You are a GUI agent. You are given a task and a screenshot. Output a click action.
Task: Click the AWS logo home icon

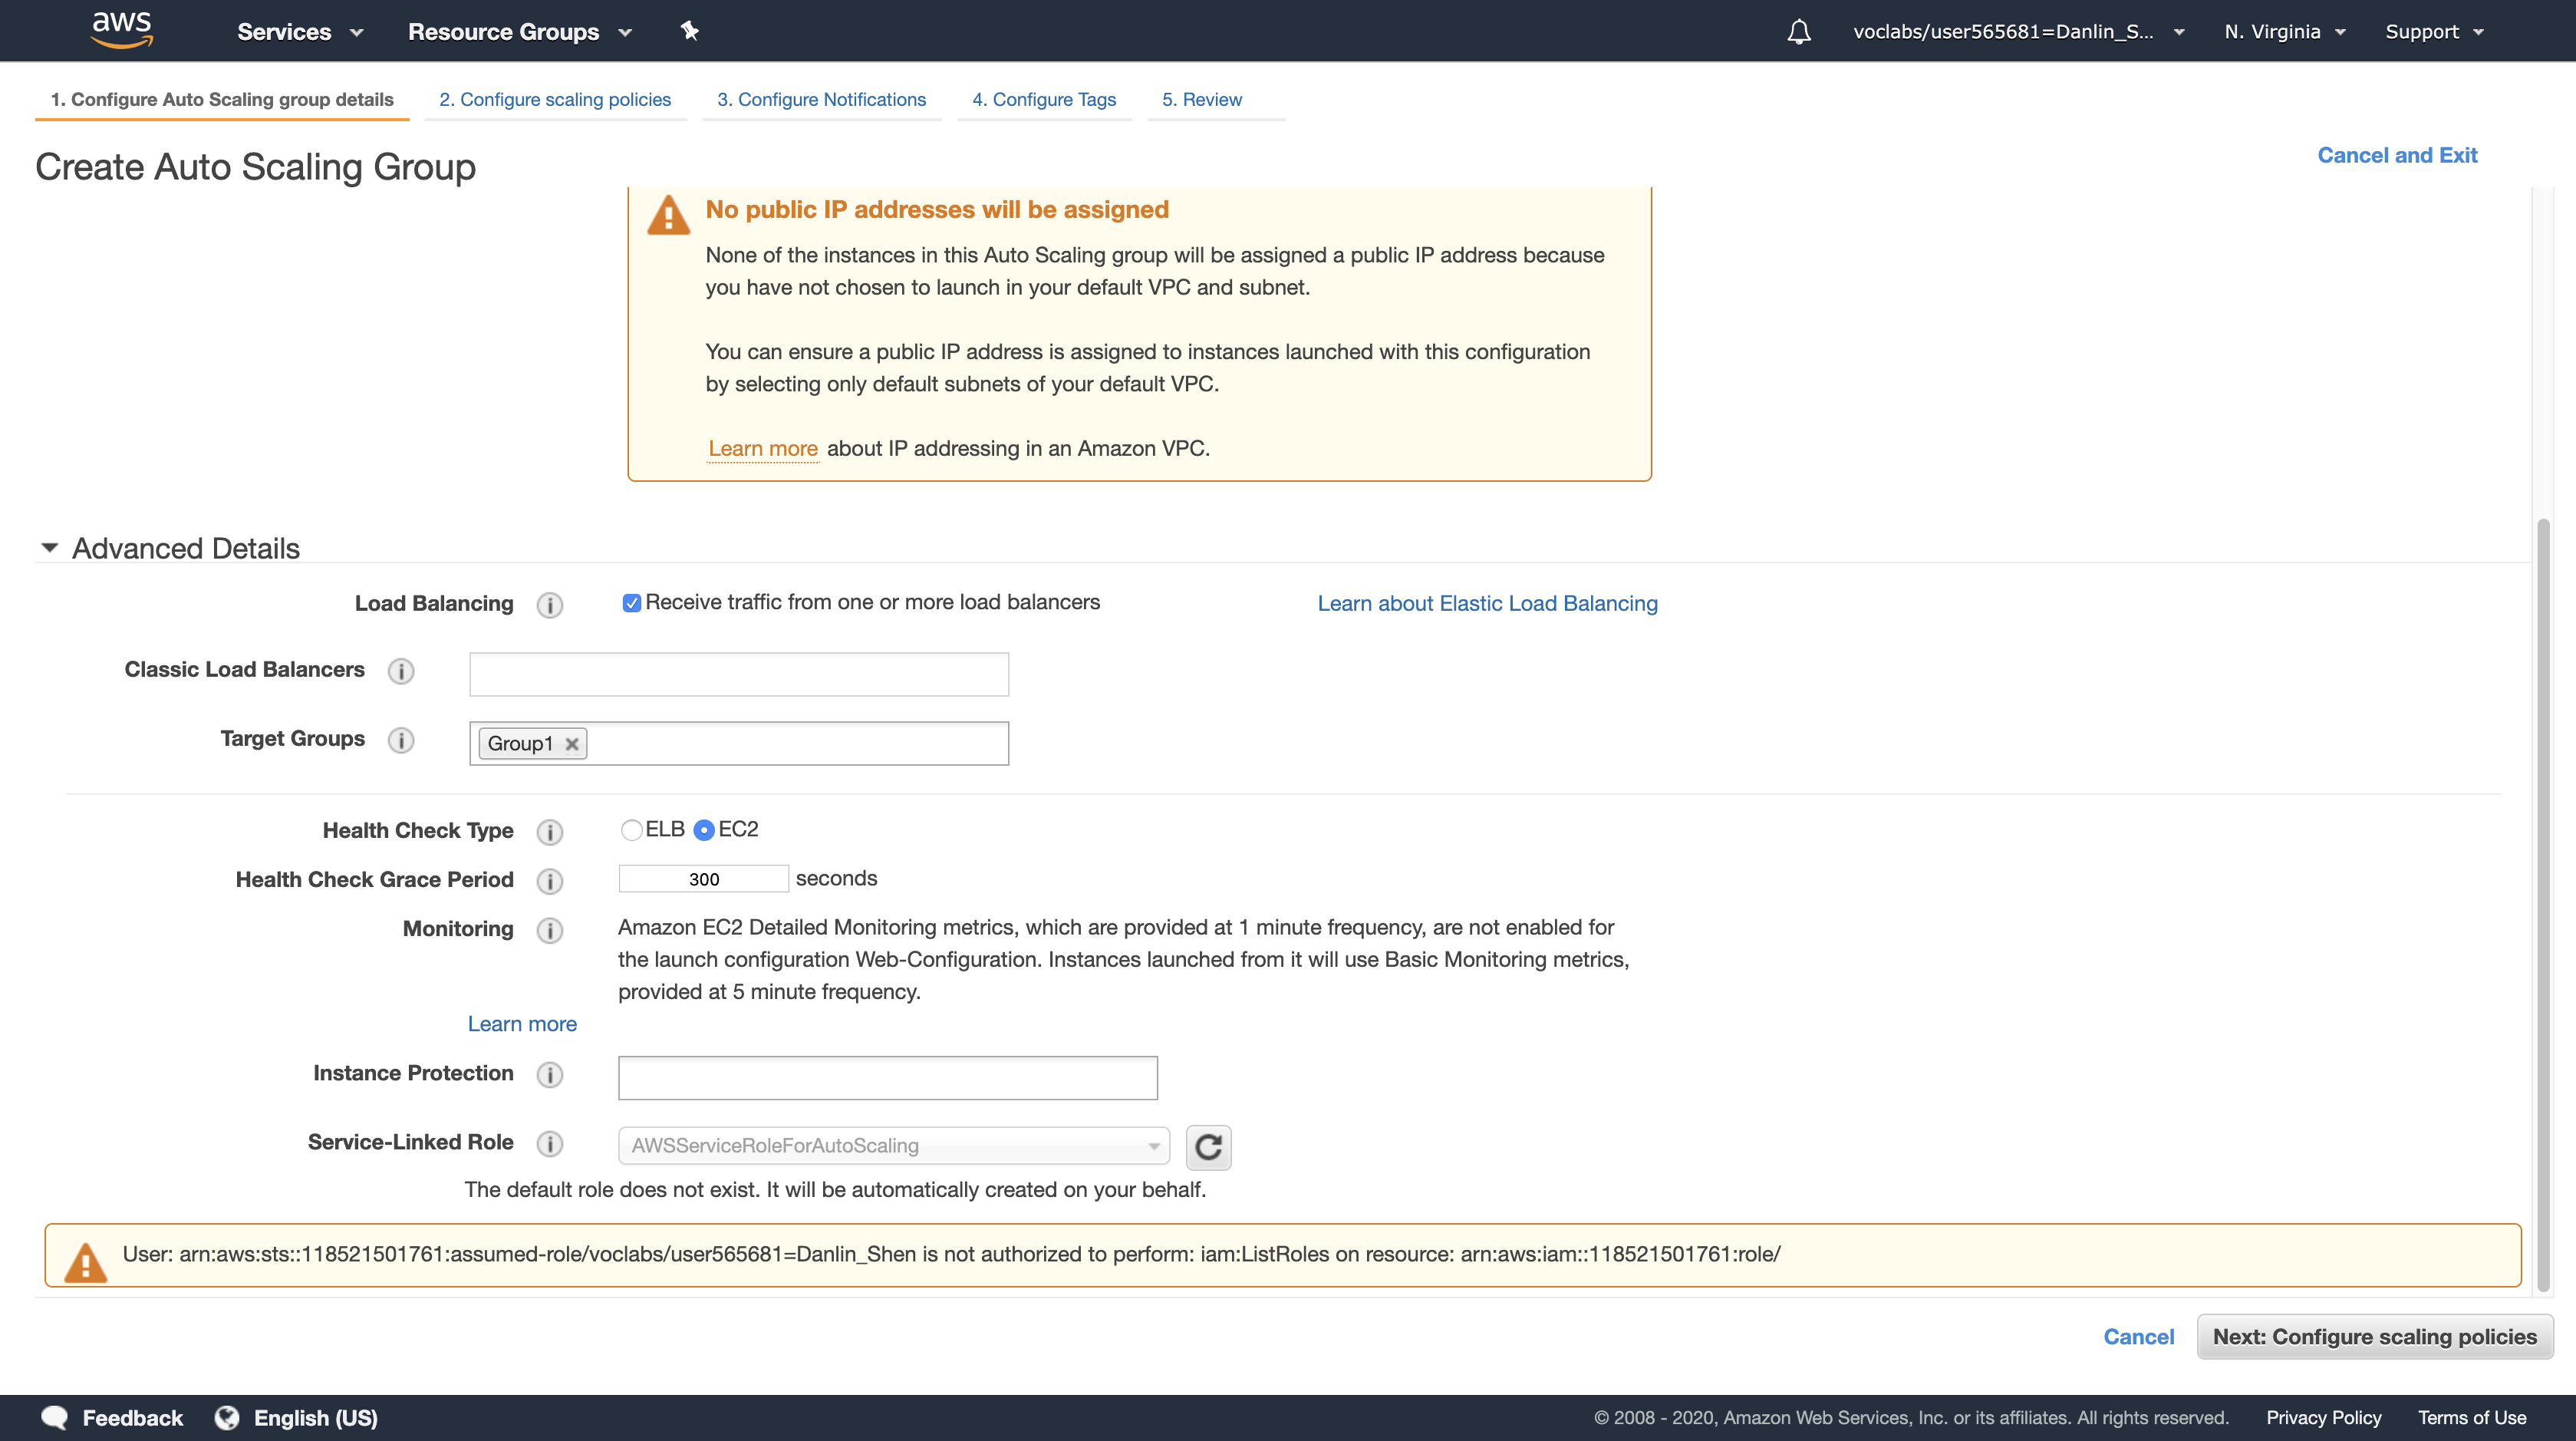pos(121,30)
